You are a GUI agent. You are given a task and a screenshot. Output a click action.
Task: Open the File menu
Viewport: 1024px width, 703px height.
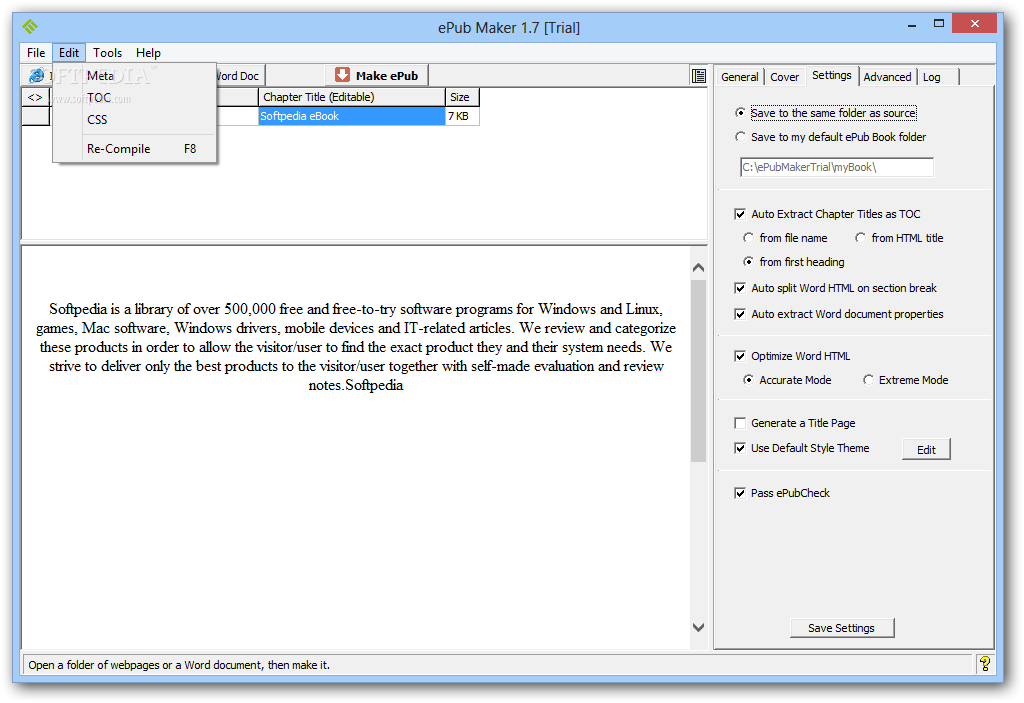pos(36,53)
